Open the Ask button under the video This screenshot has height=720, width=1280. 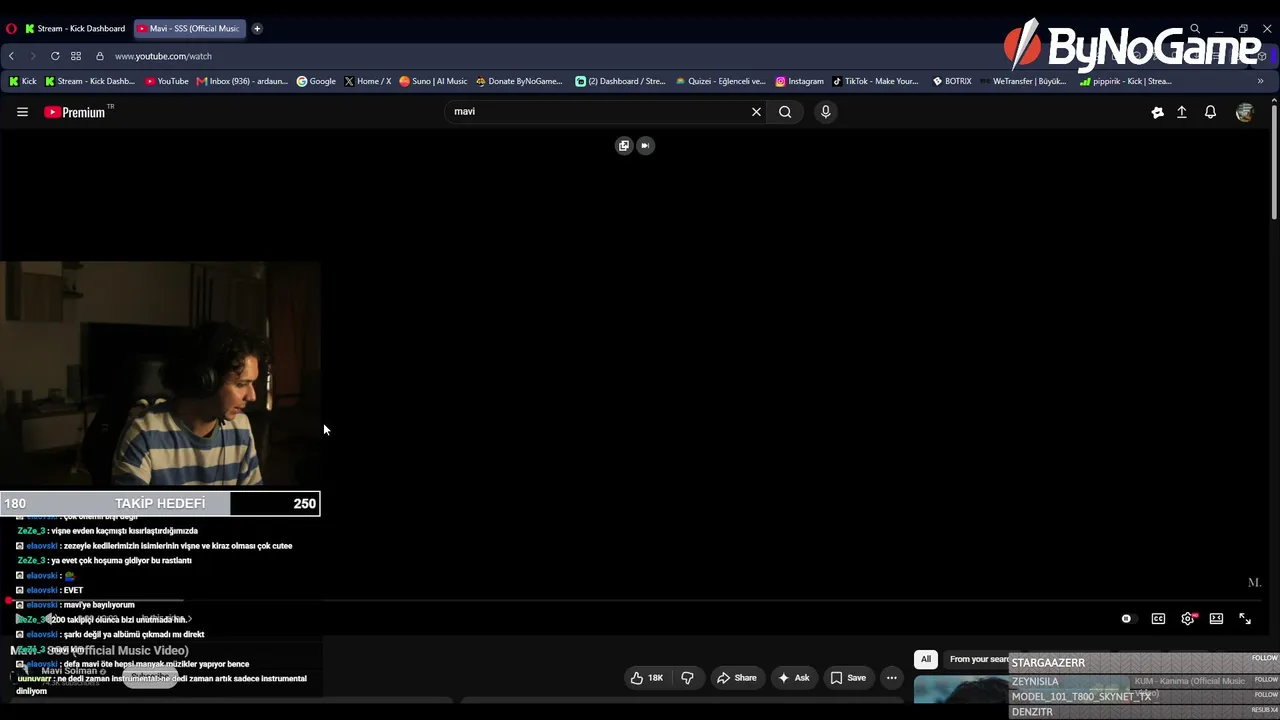tap(793, 678)
